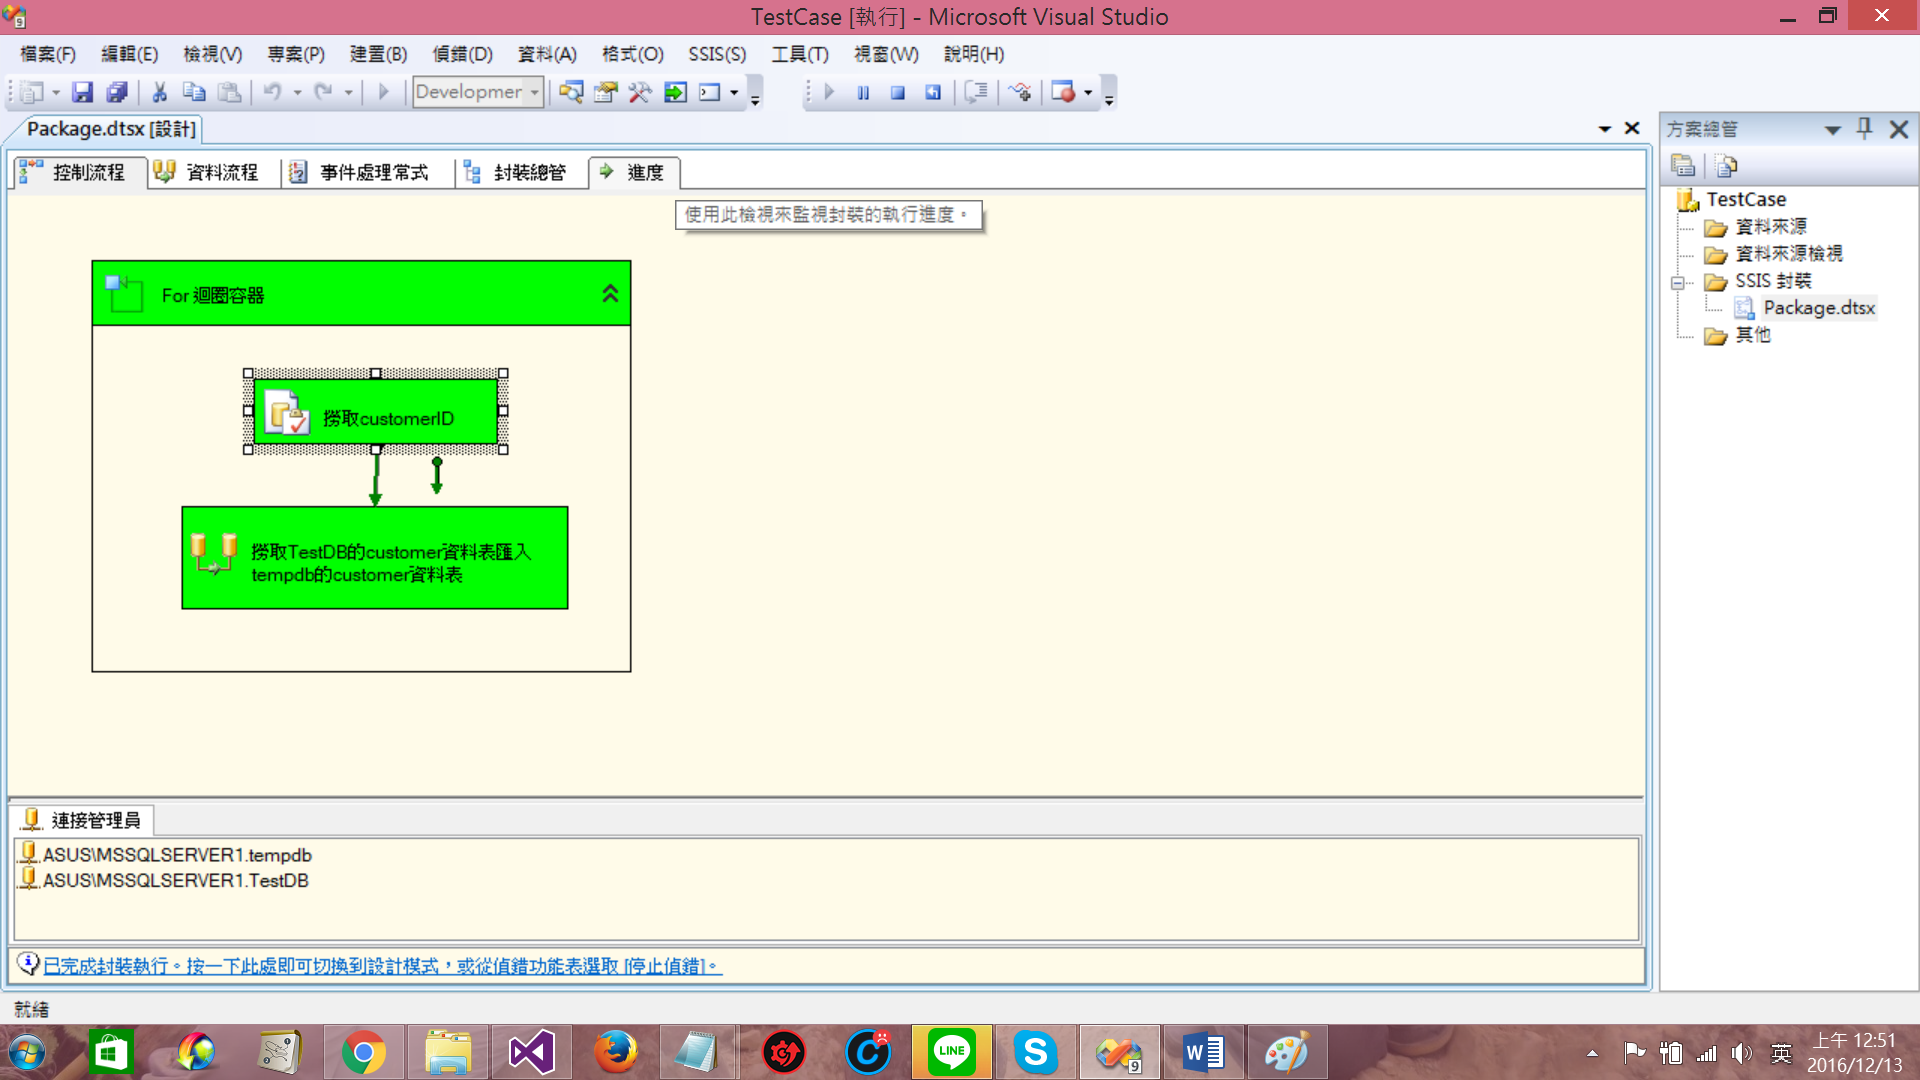The width and height of the screenshot is (1920, 1080).
Task: Open the Solution Explorer panel options dropdown
Action: tap(1833, 130)
